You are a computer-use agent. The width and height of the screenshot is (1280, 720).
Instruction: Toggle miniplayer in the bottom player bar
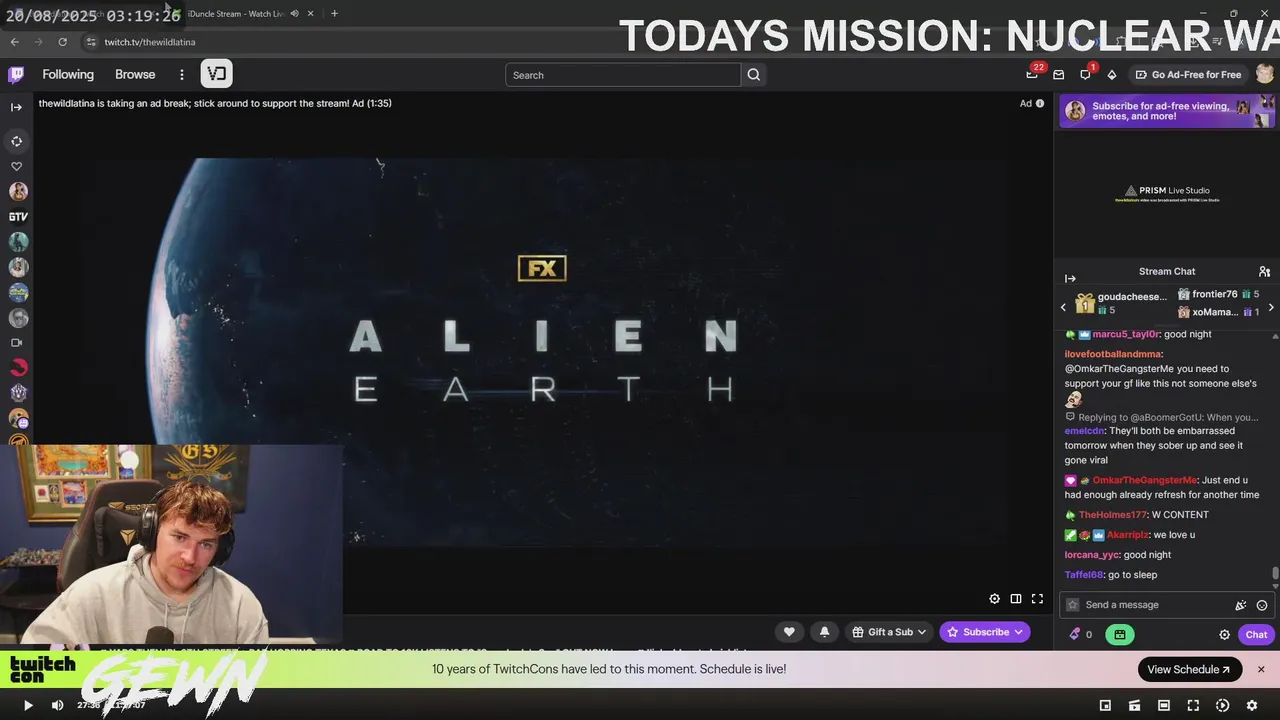coord(1105,705)
